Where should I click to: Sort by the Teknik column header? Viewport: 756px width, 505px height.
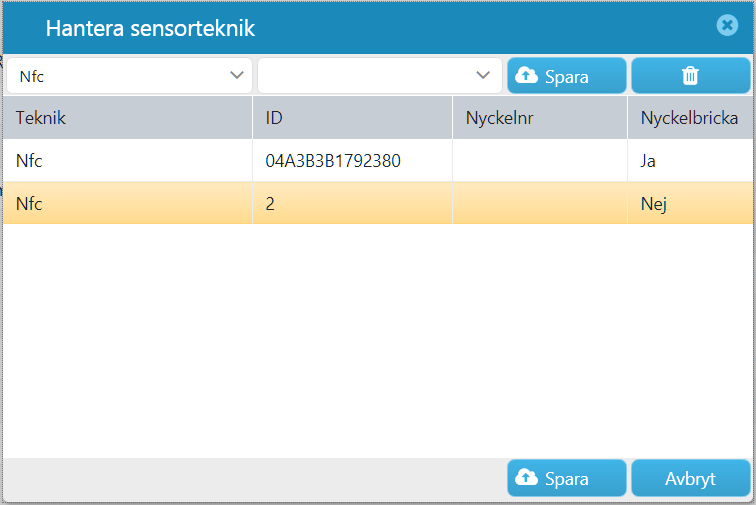click(128, 118)
